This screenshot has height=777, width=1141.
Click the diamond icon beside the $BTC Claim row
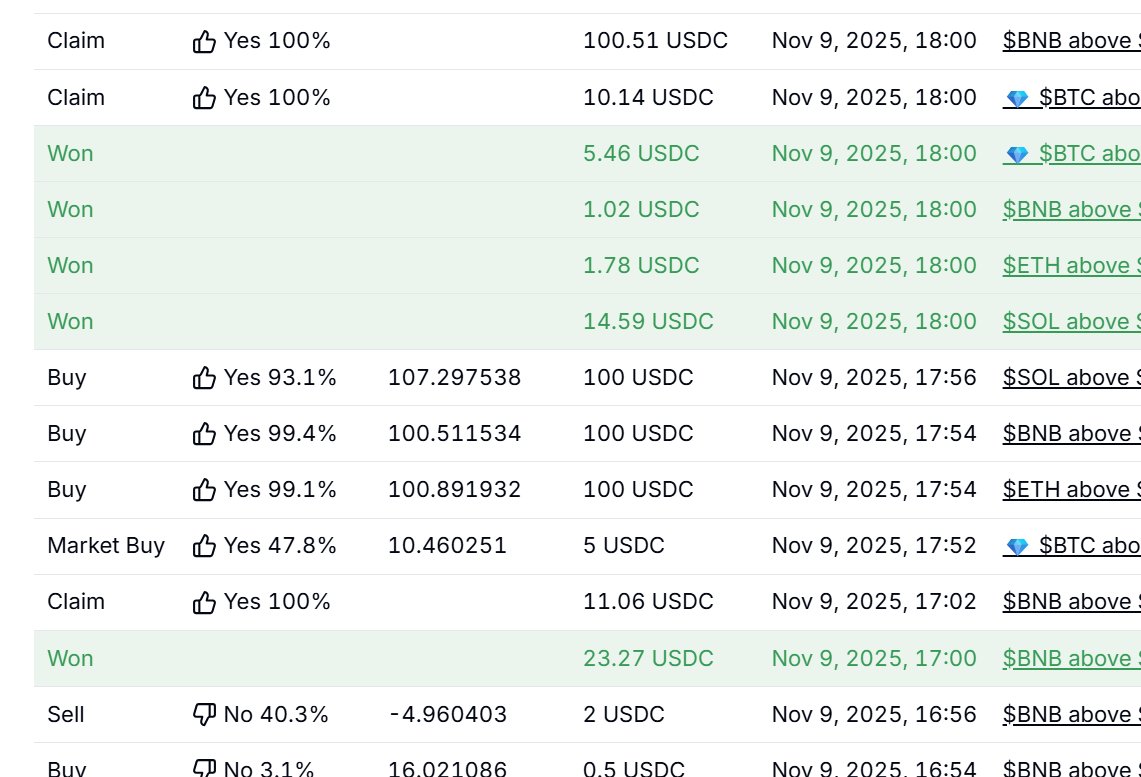coord(1018,97)
